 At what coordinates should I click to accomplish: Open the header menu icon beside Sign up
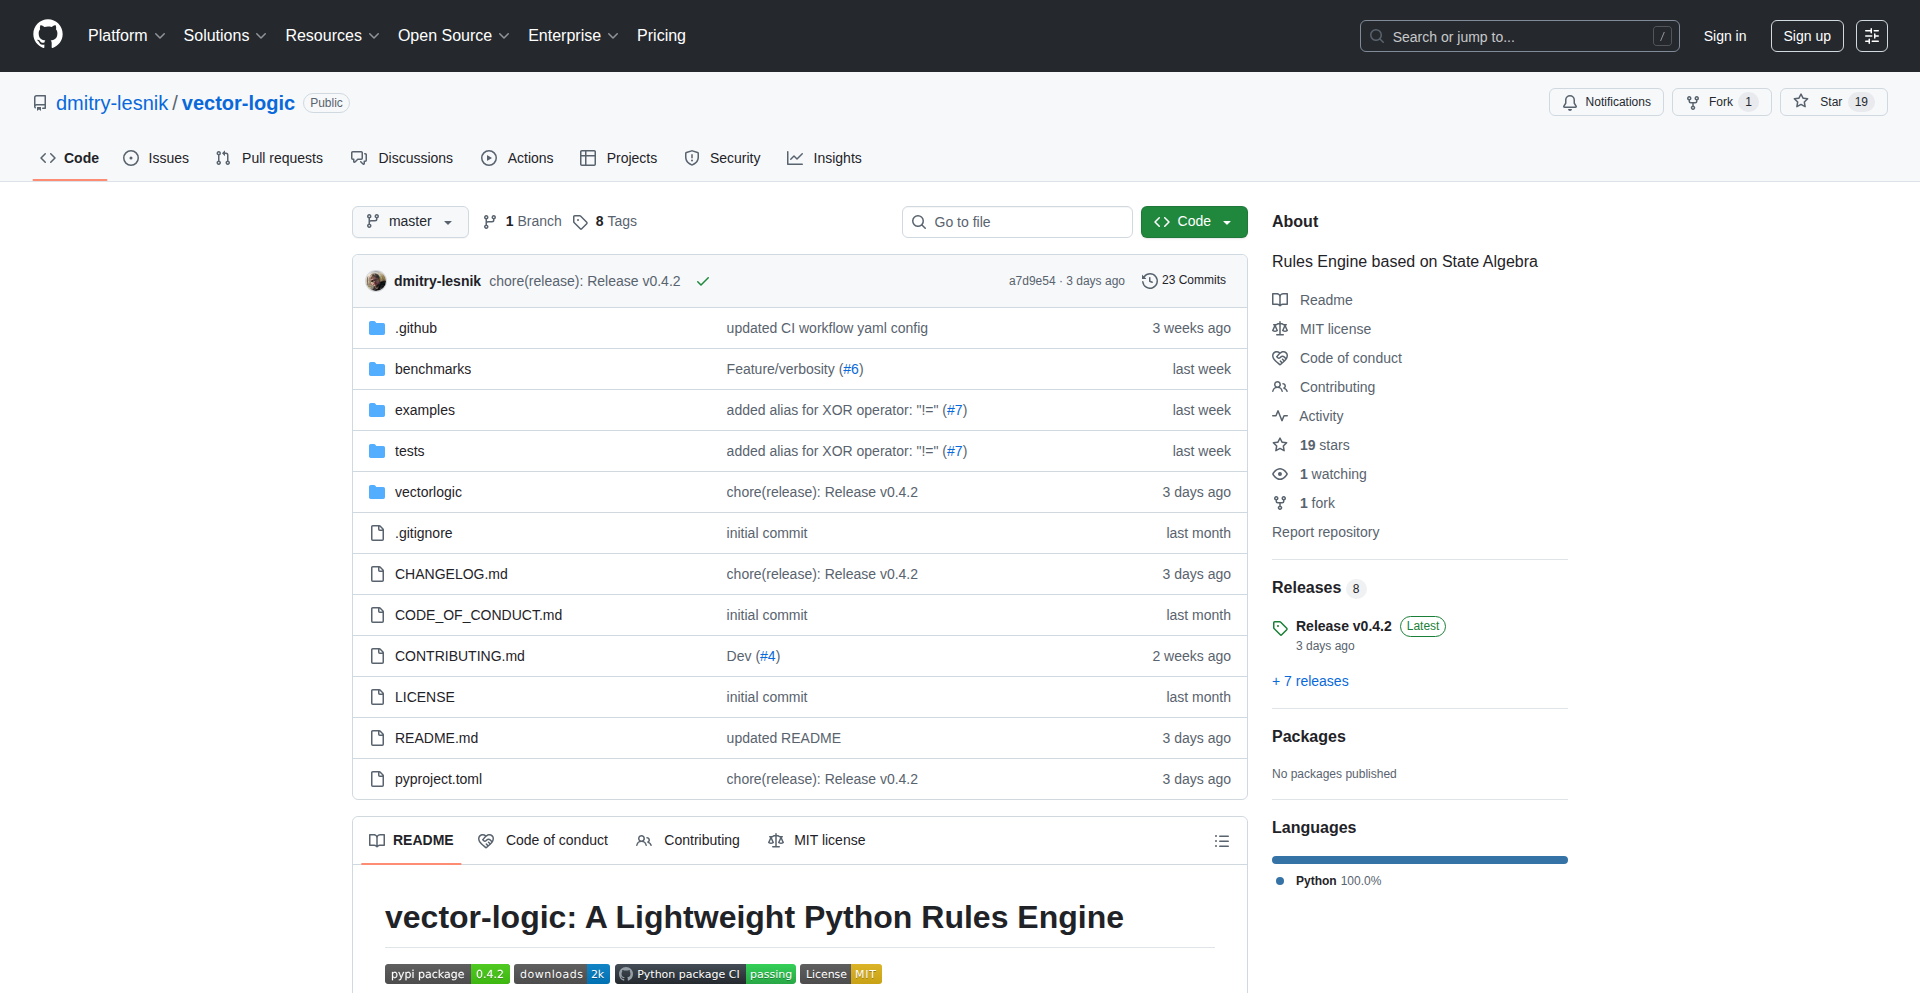(x=1871, y=36)
